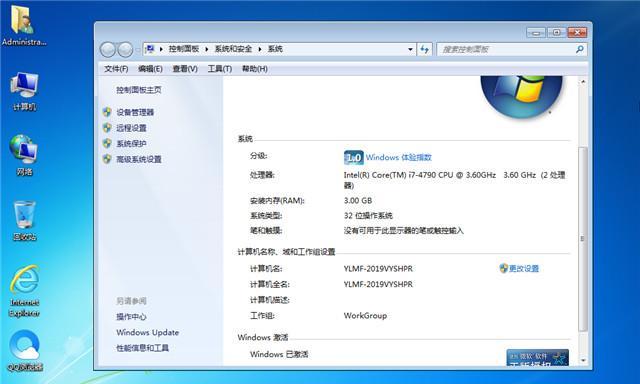
Task: Select the WorkGroup value
Action: pos(365,315)
